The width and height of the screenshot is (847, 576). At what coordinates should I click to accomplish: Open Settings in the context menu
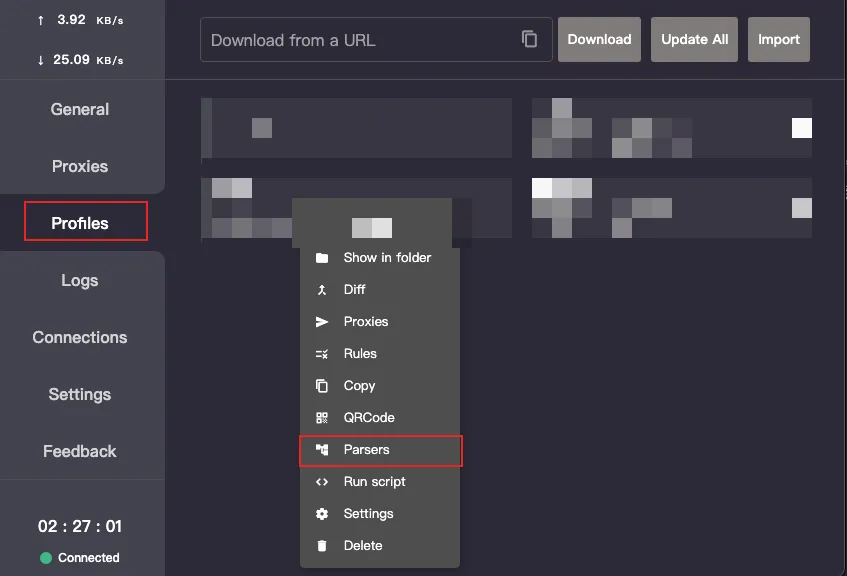pos(380,513)
